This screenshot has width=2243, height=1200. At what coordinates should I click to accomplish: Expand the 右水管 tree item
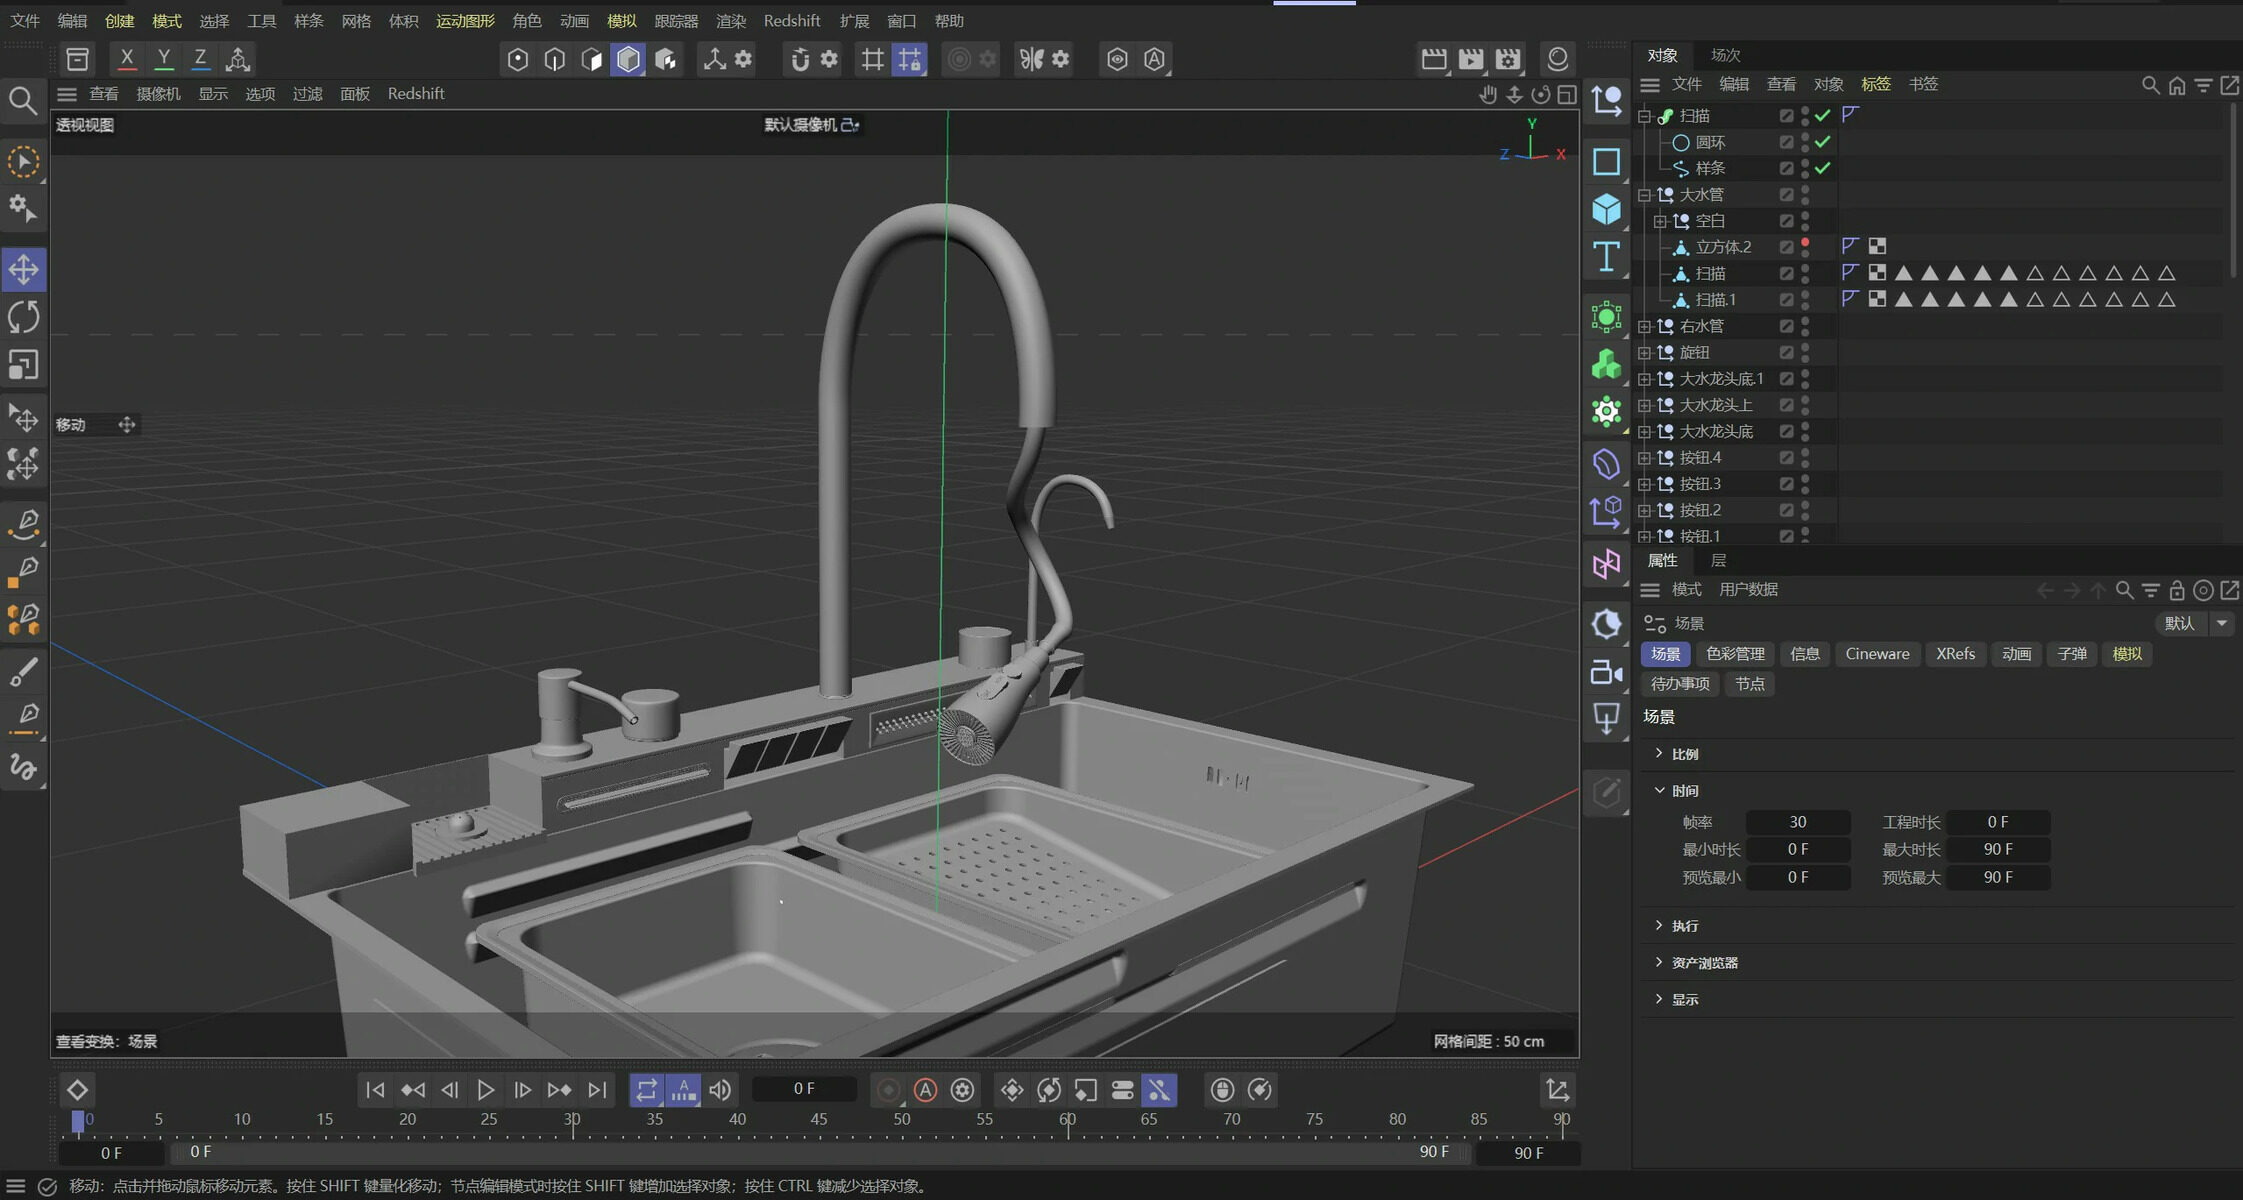click(x=1644, y=326)
